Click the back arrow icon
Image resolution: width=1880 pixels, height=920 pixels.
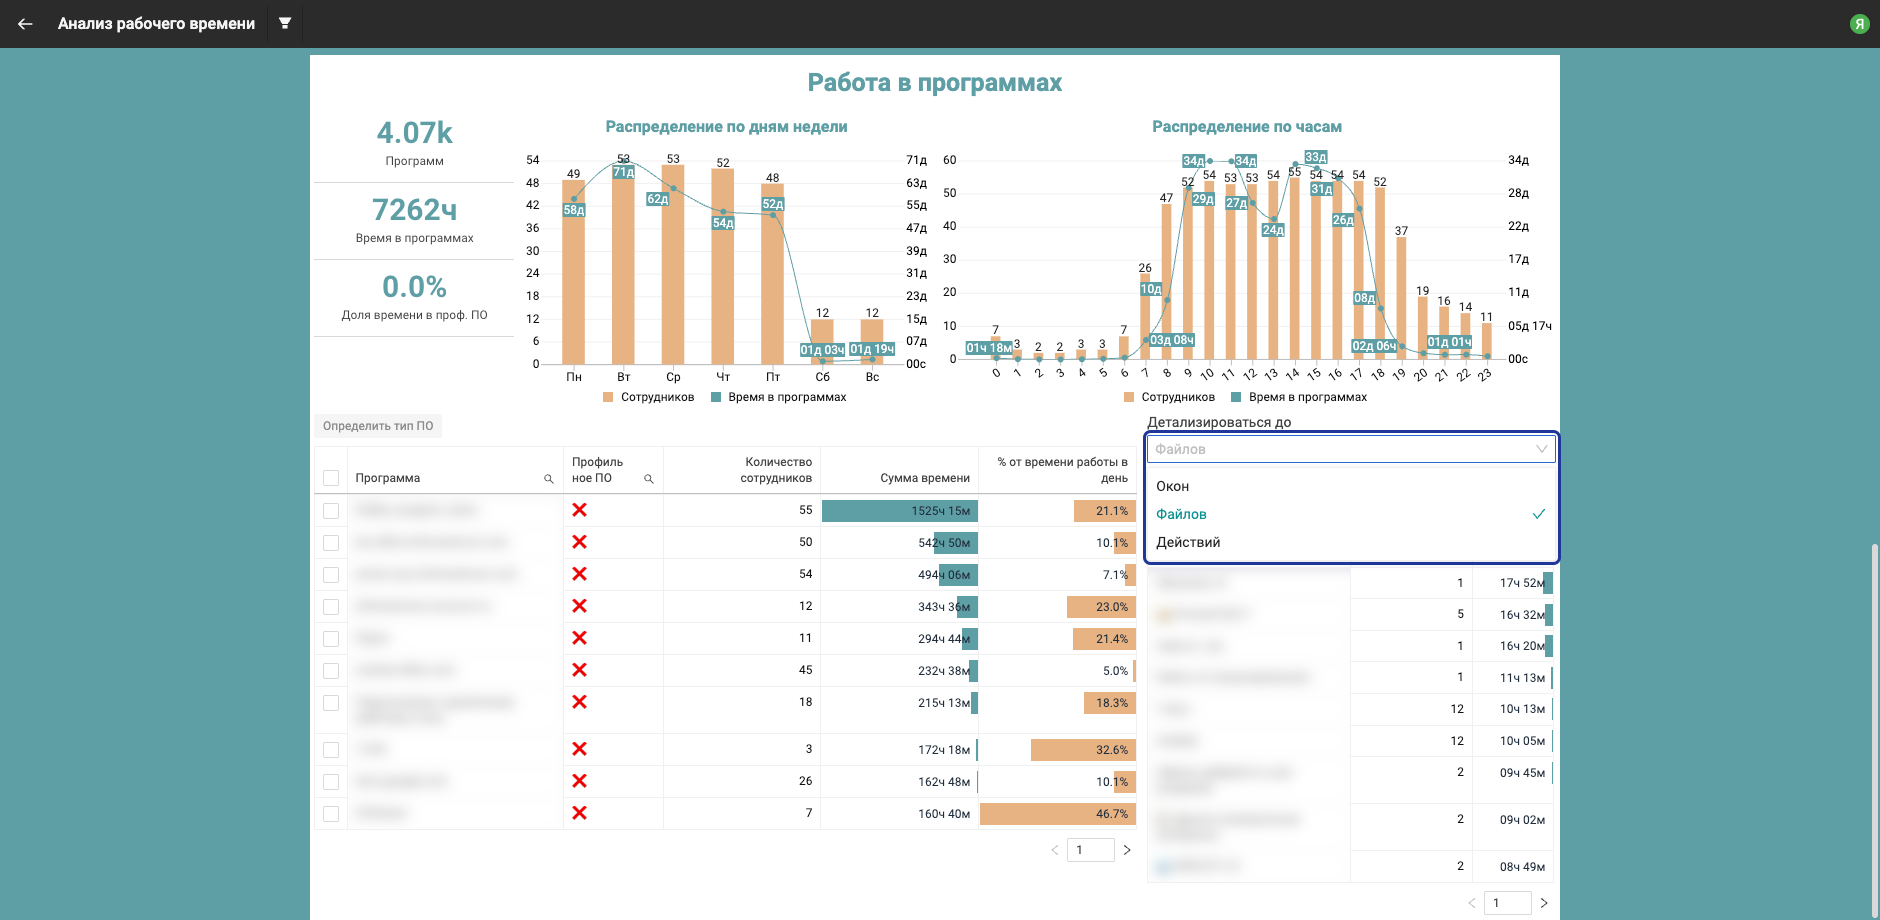click(25, 24)
